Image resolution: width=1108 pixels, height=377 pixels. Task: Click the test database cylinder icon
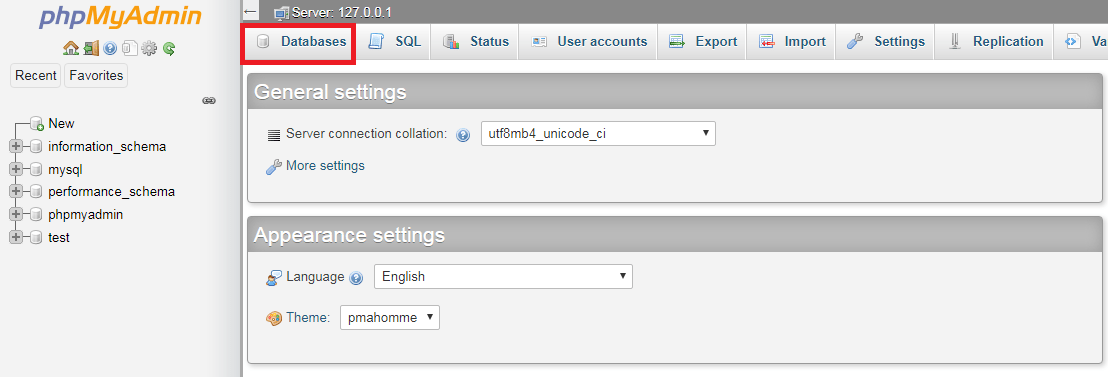tap(36, 238)
